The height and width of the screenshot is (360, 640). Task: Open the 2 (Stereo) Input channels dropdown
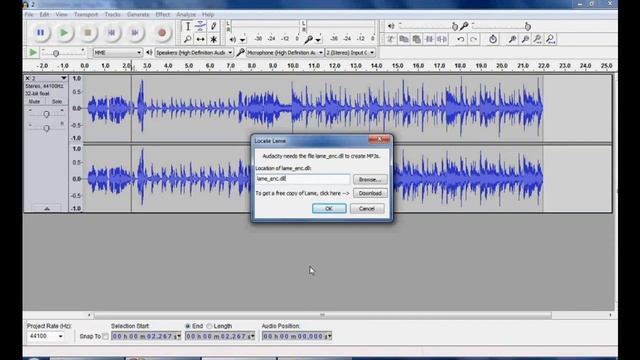(x=350, y=53)
